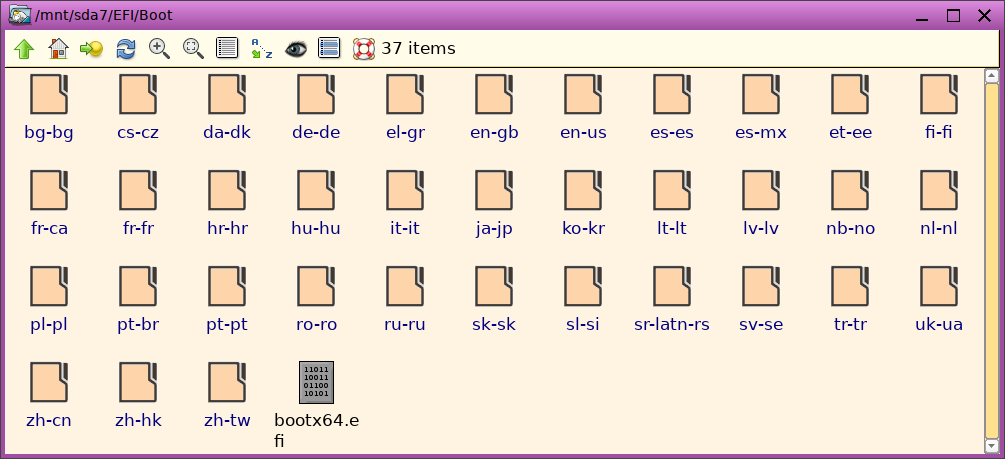Toggle showing hidden files with the eye icon
1005x459 pixels.
click(x=295, y=49)
